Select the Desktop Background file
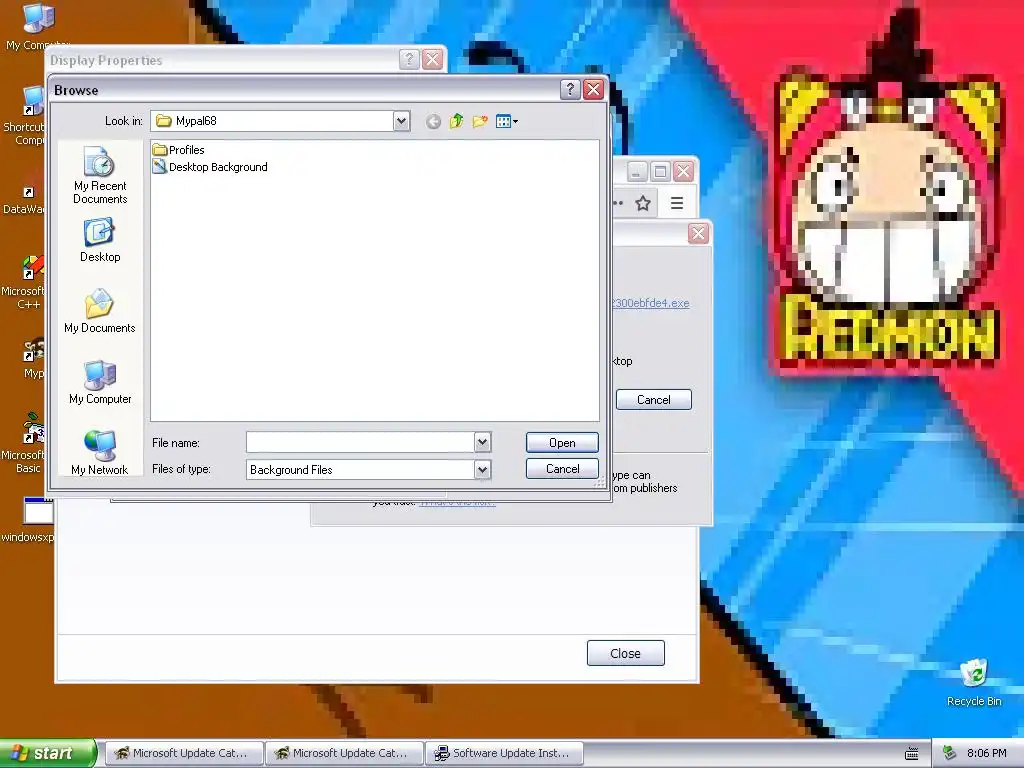1024x768 pixels. coord(210,167)
